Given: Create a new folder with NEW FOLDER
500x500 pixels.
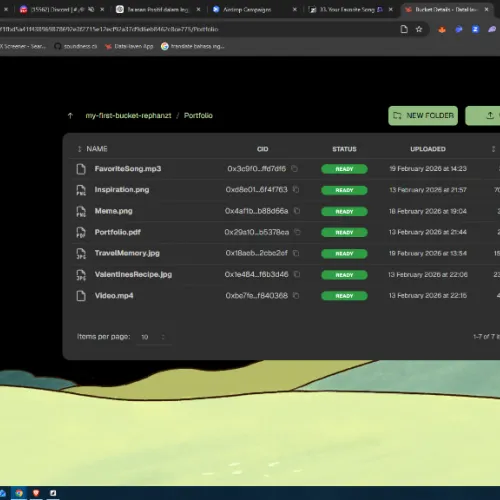Looking at the screenshot, I should tap(423, 116).
